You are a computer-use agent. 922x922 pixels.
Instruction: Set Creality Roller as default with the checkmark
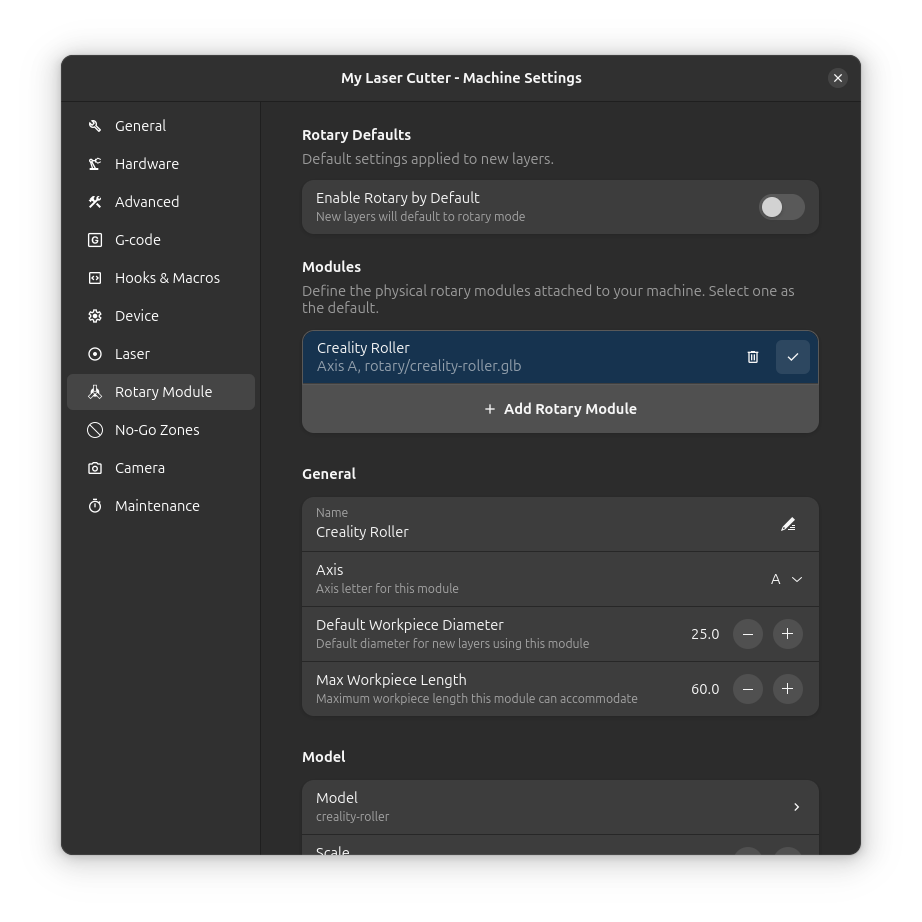click(793, 357)
